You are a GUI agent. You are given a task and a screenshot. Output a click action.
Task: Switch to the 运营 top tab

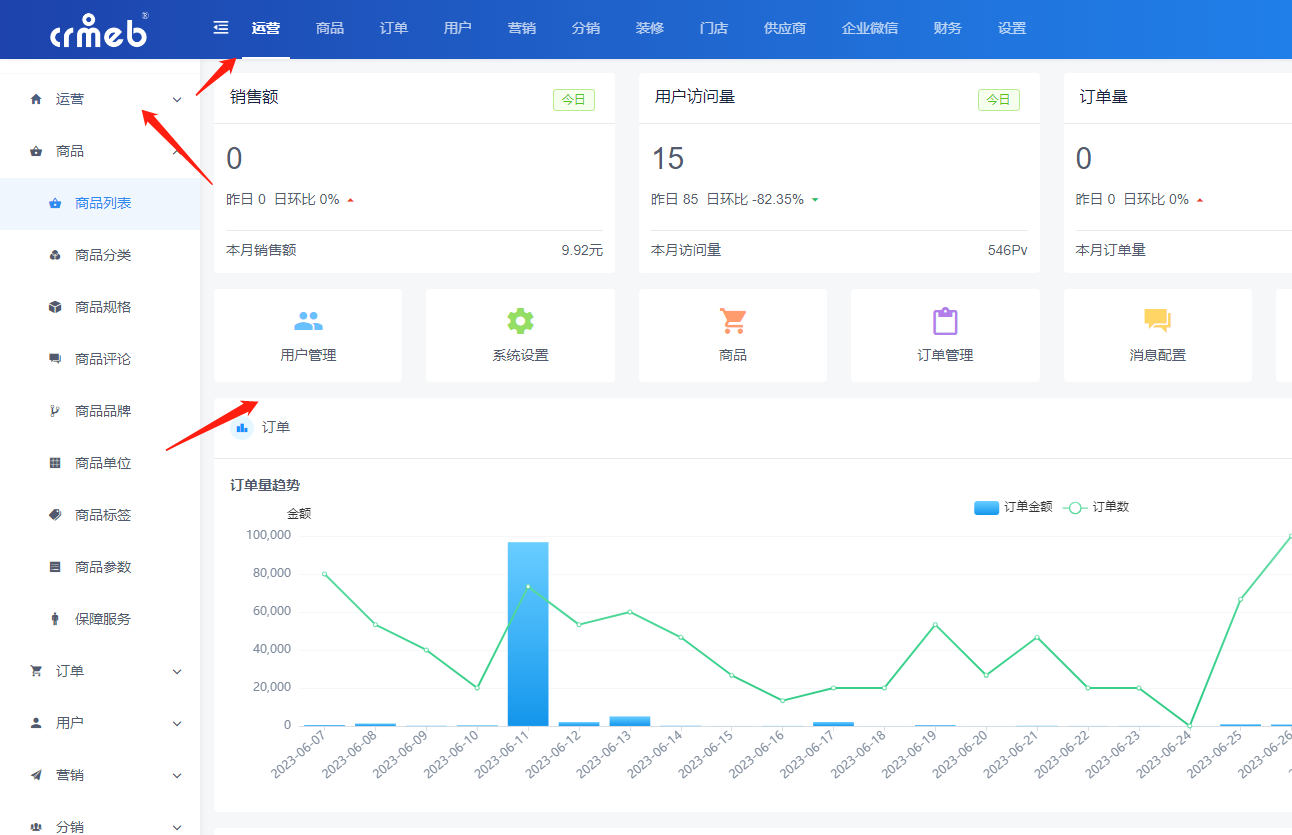pos(266,28)
